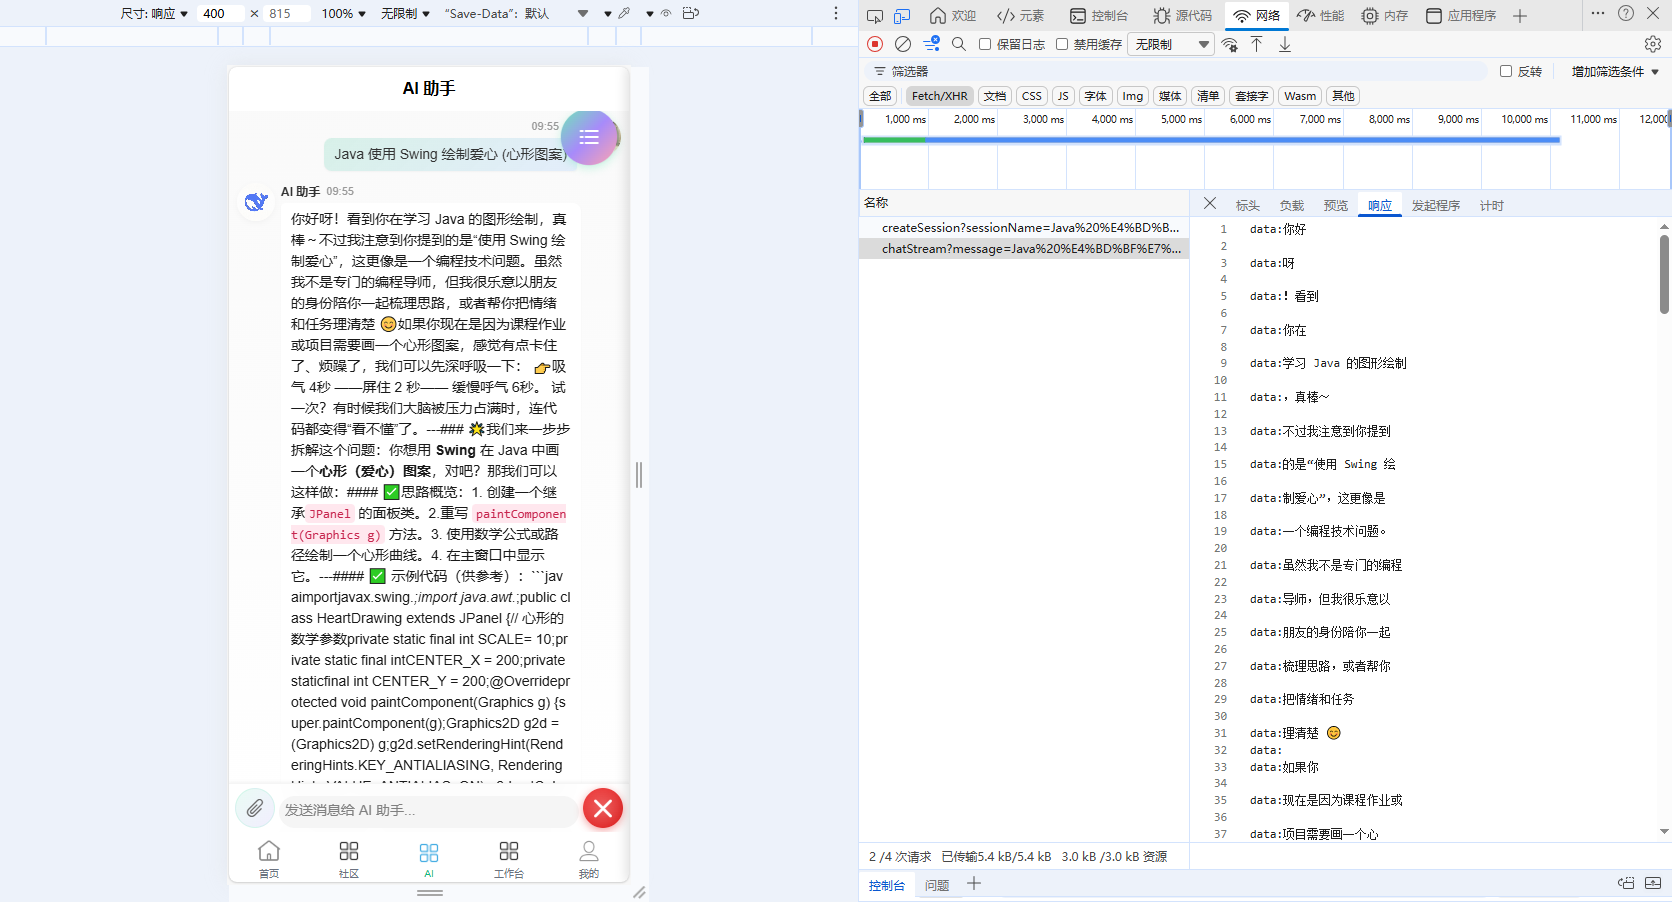Enable 禁用缓存 checkbox
The image size is (1672, 902).
[x=1062, y=44]
